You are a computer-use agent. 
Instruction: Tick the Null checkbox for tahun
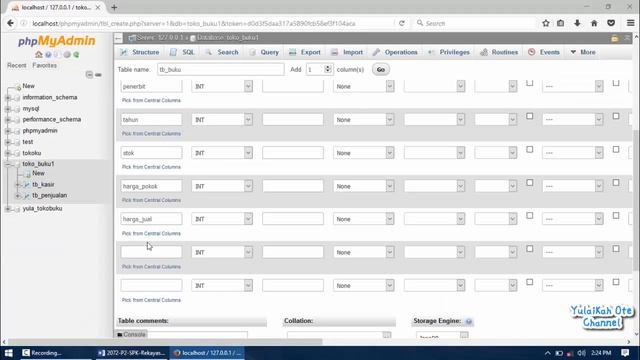pos(529,116)
